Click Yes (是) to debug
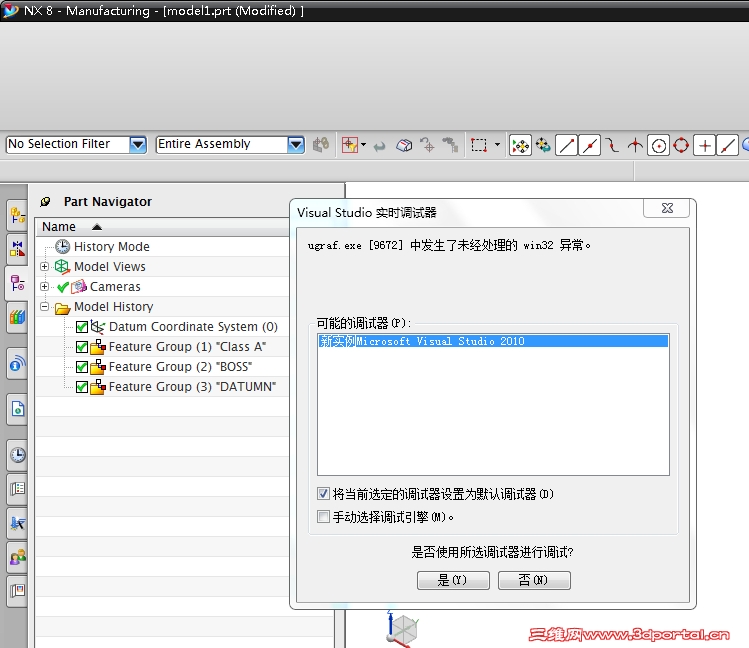The image size is (749, 648). coord(453,580)
